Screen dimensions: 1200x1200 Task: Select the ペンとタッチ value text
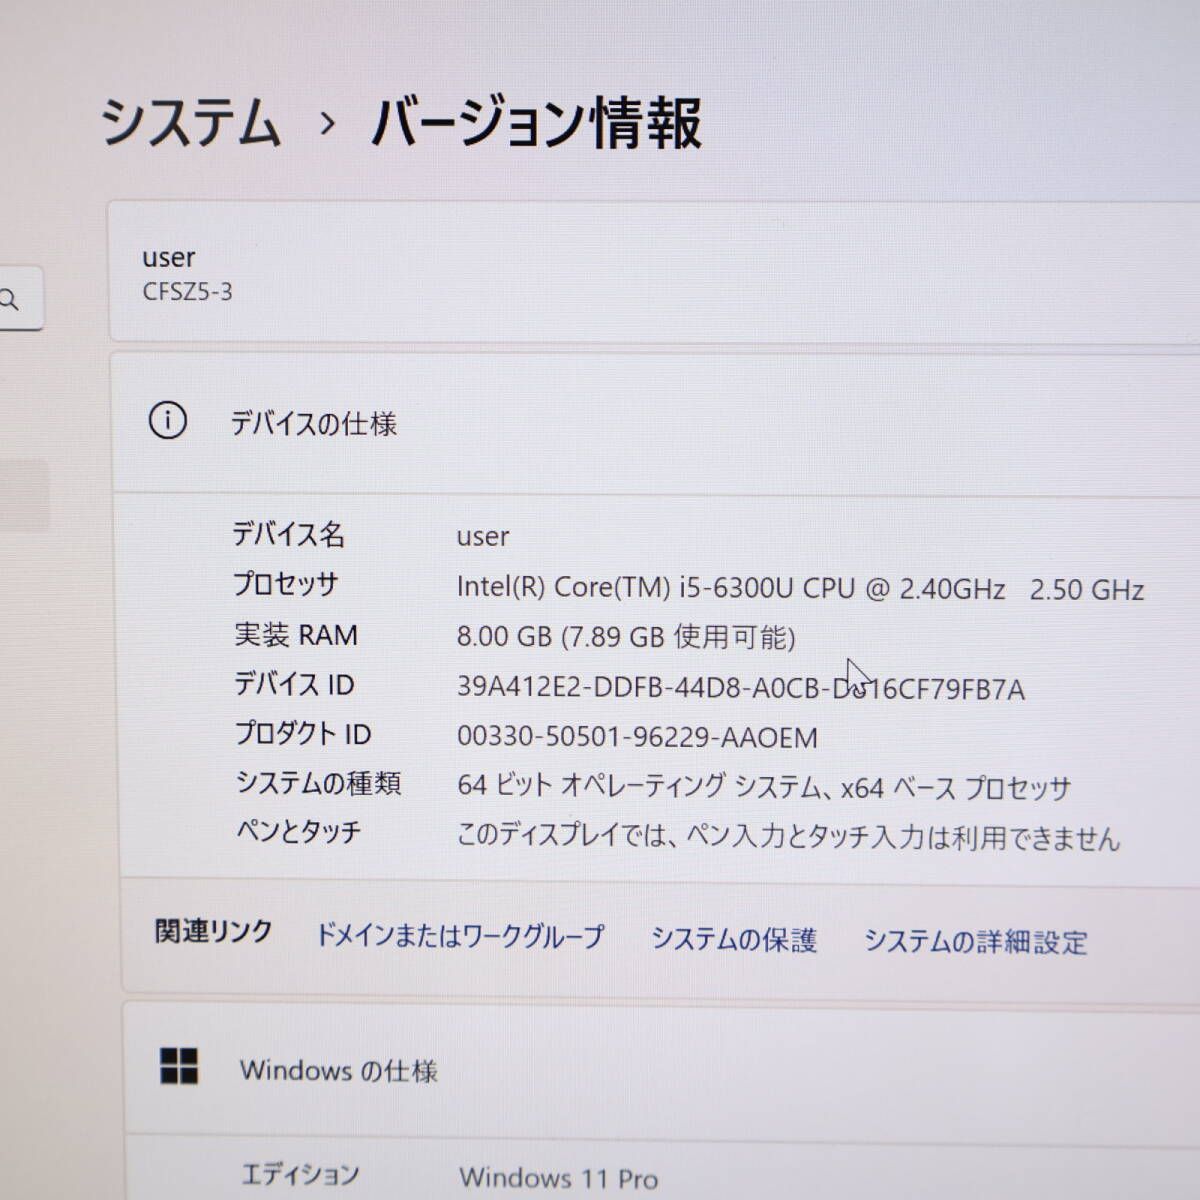point(788,836)
